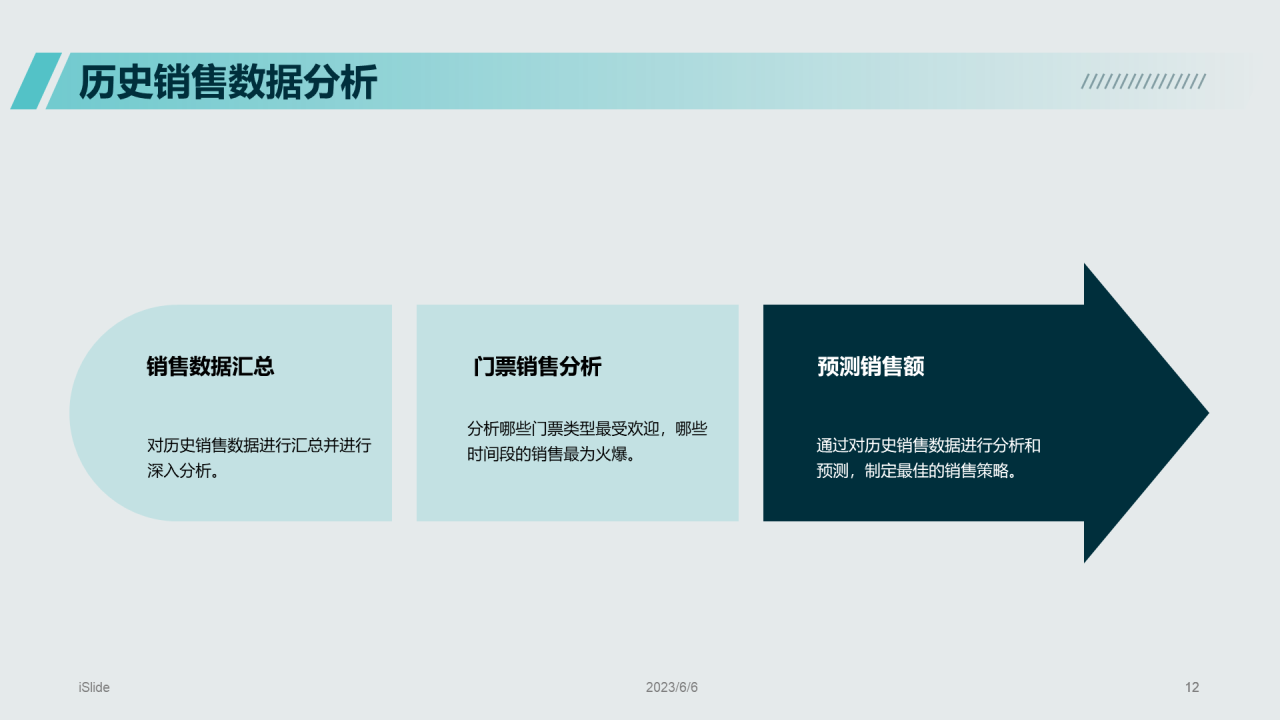Select the paragraph starting with 通过对历史销售数据

coord(929,458)
